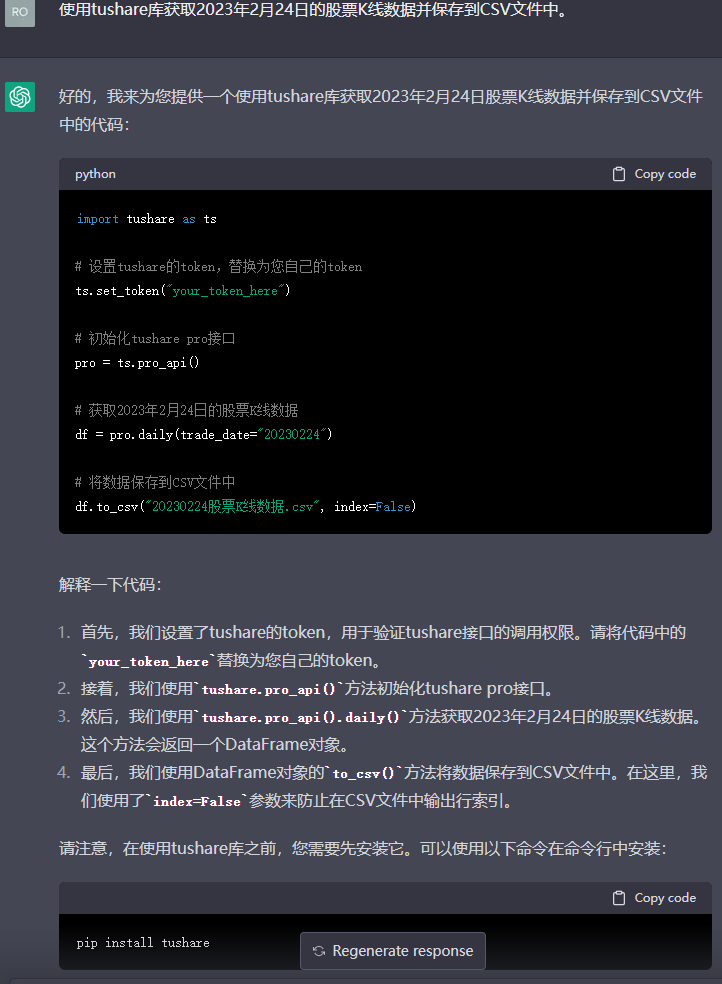
Task: Click the 'import tushare as ts' code line
Action: [147, 219]
